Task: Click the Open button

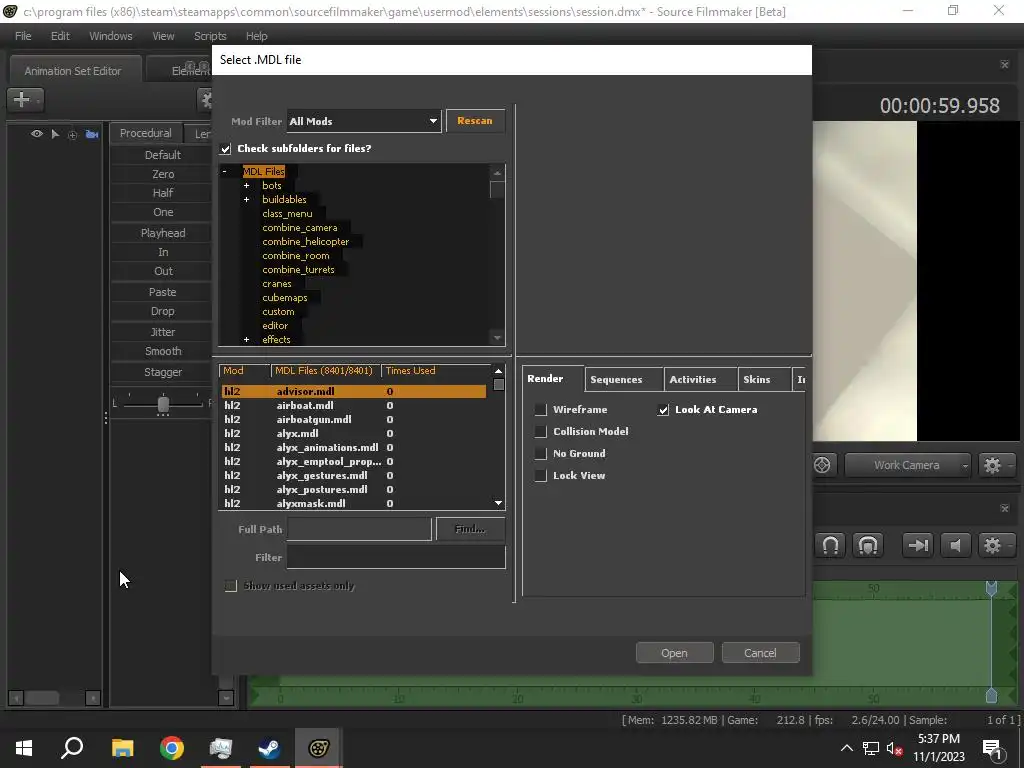Action: click(x=674, y=653)
